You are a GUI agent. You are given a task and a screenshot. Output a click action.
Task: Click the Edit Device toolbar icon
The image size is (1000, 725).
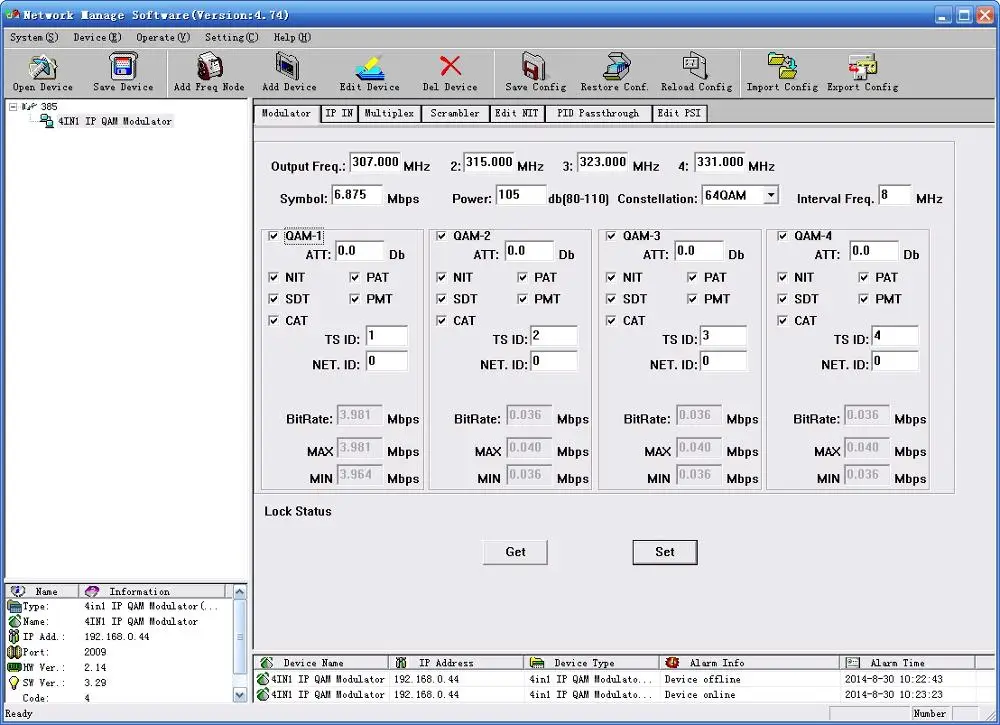369,68
